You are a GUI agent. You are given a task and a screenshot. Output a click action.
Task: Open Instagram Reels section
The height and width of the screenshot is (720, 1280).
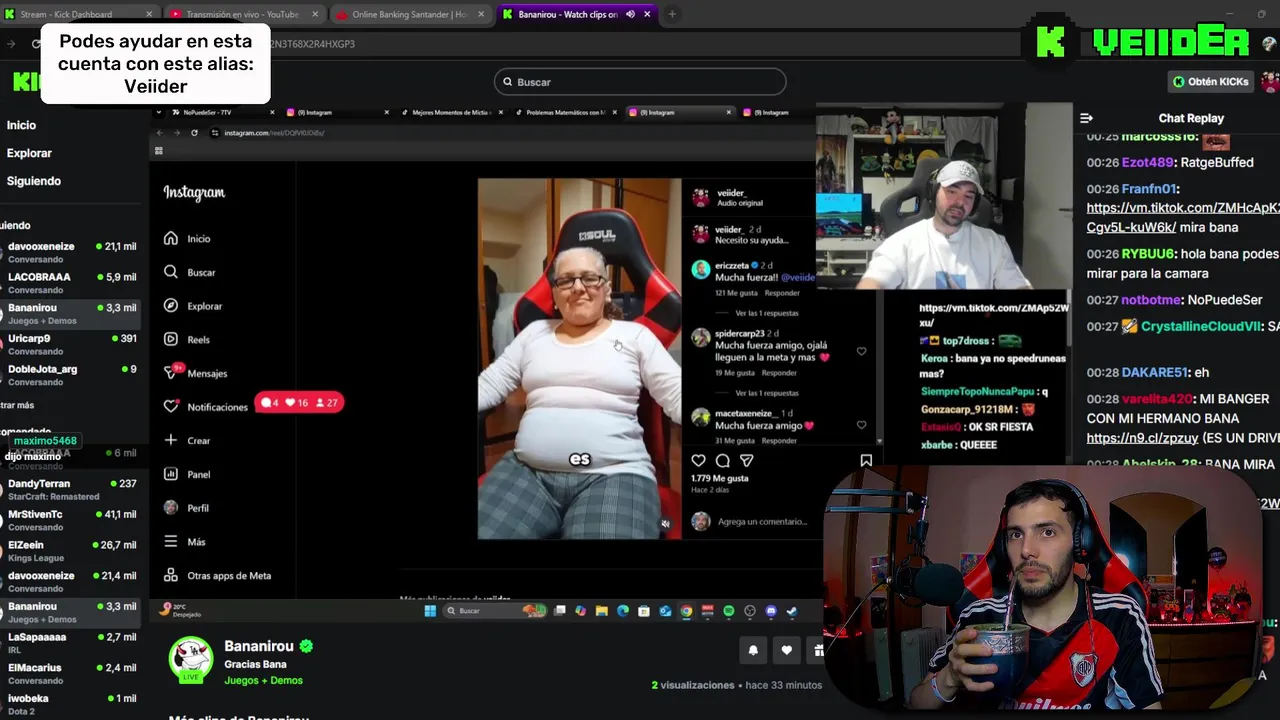point(186,340)
